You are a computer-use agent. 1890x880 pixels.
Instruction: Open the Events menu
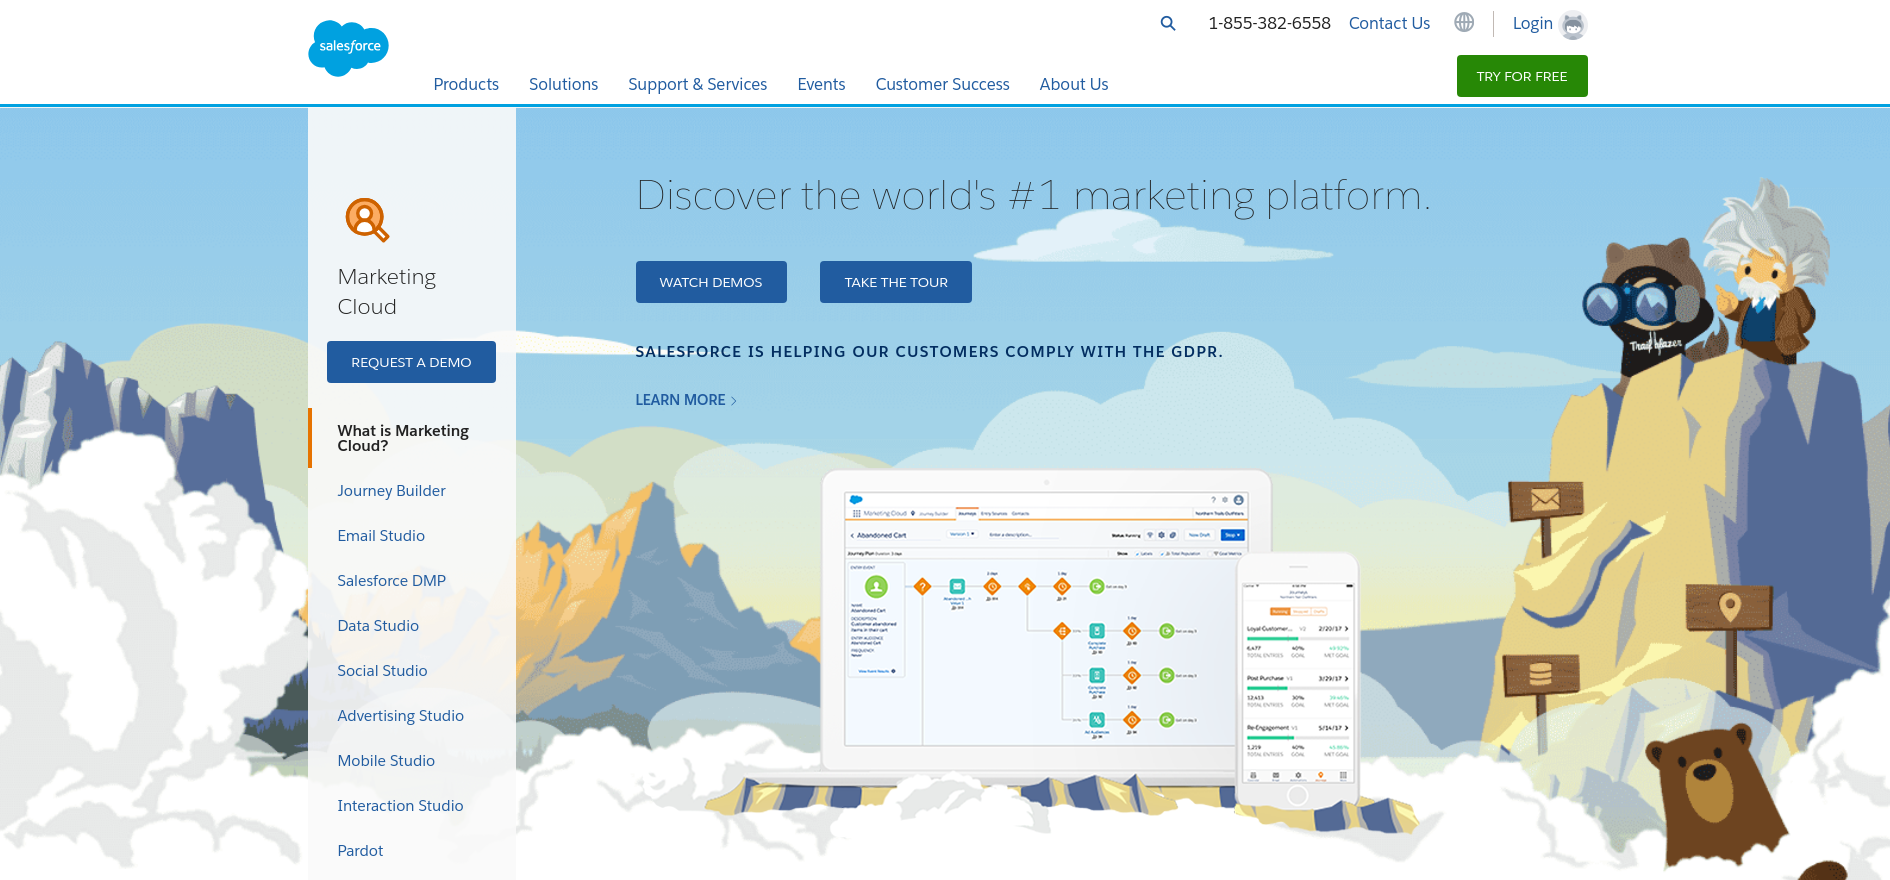click(821, 84)
